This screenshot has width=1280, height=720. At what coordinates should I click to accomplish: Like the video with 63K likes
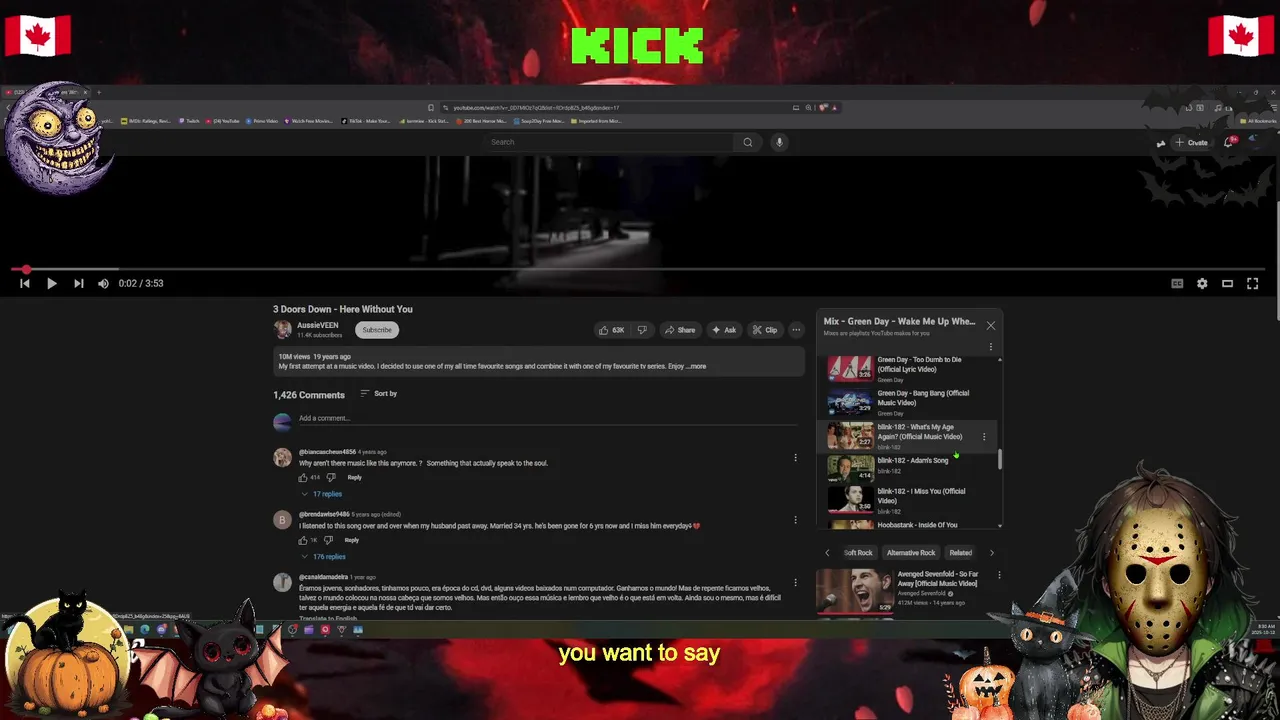611,330
